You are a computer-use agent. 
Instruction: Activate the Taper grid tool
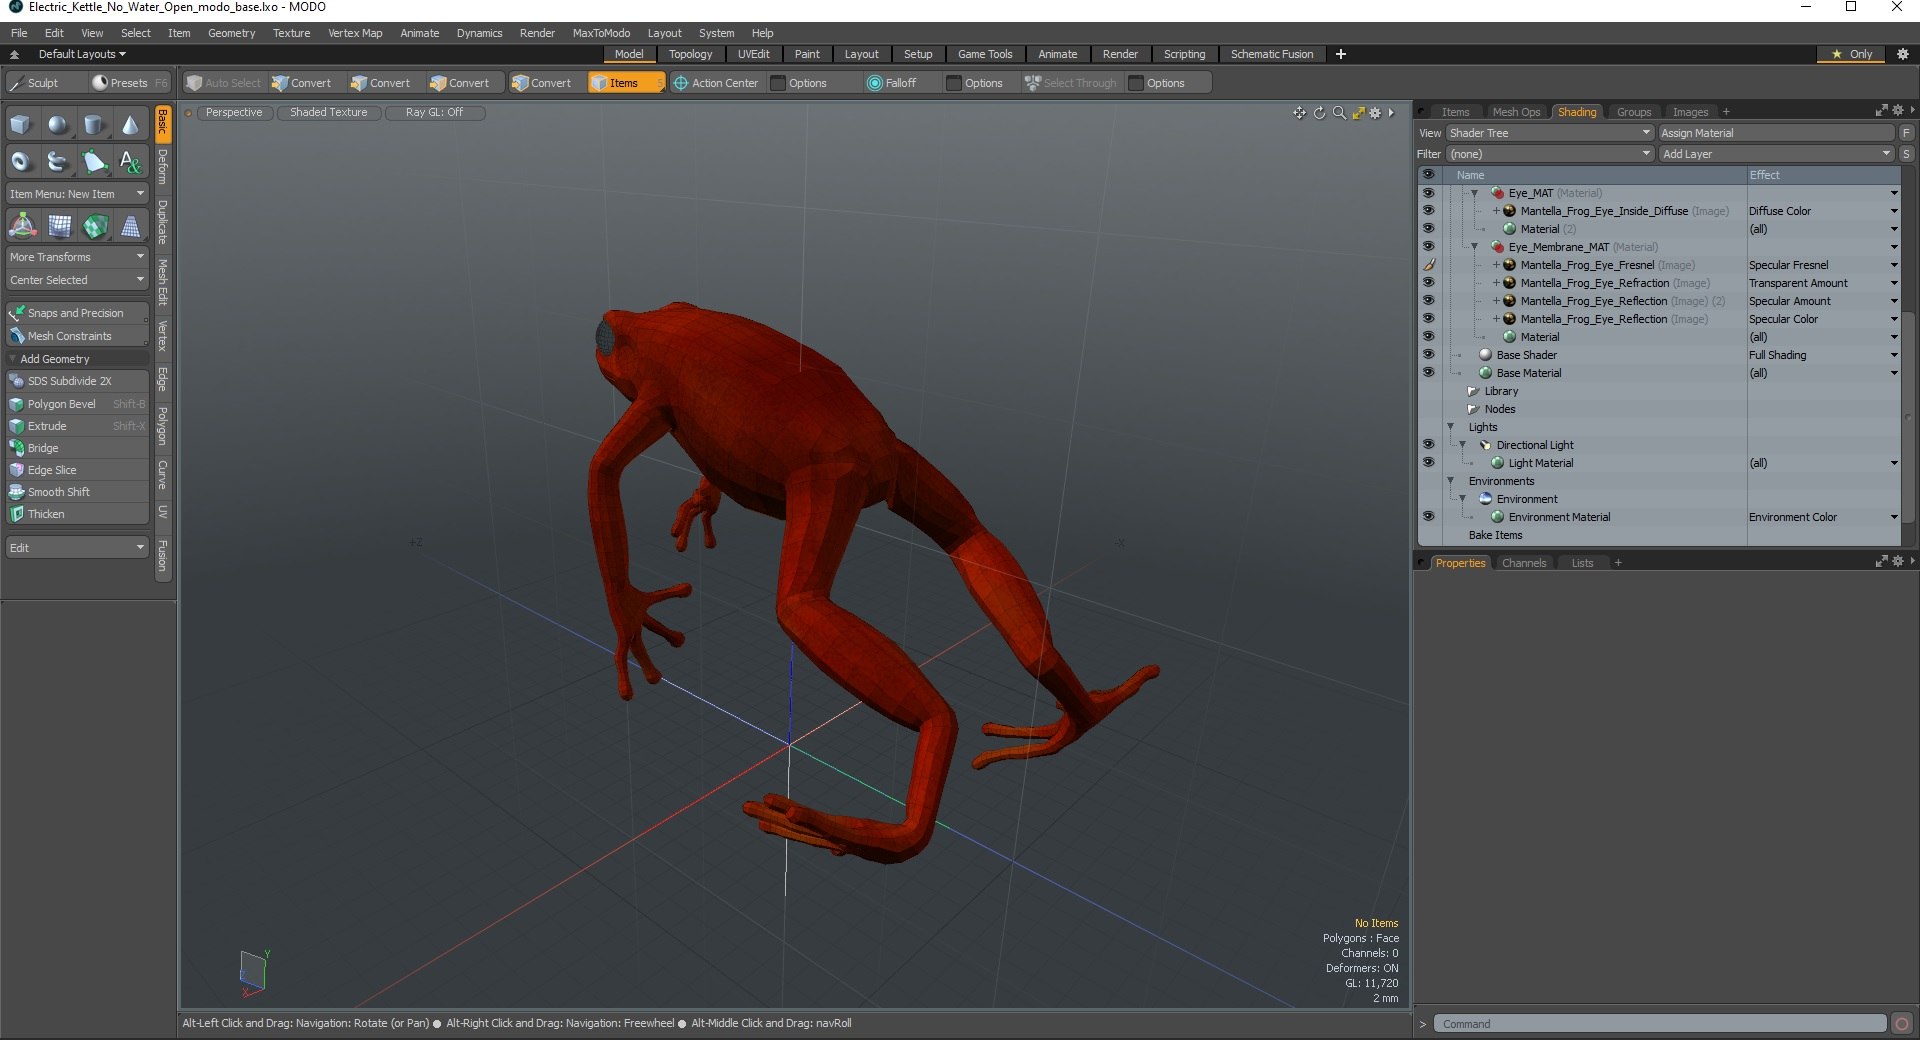[x=131, y=226]
